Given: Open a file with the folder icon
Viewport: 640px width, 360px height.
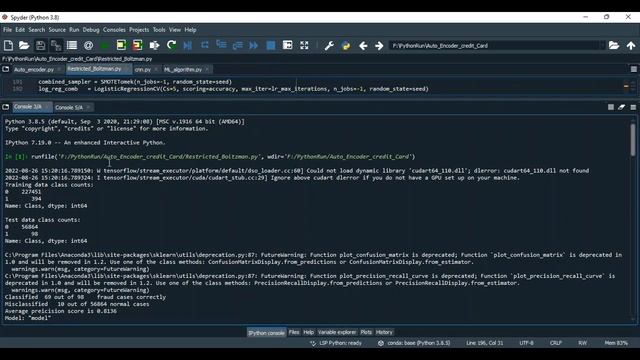Looking at the screenshot, I should 24,45.
